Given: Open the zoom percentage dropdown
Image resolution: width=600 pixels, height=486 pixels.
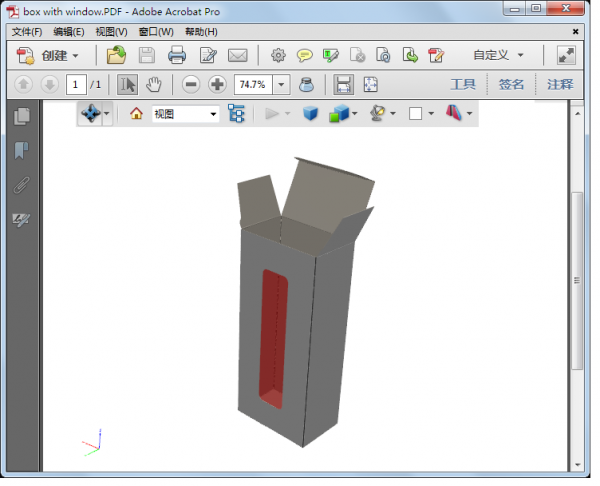Looking at the screenshot, I should tap(281, 85).
